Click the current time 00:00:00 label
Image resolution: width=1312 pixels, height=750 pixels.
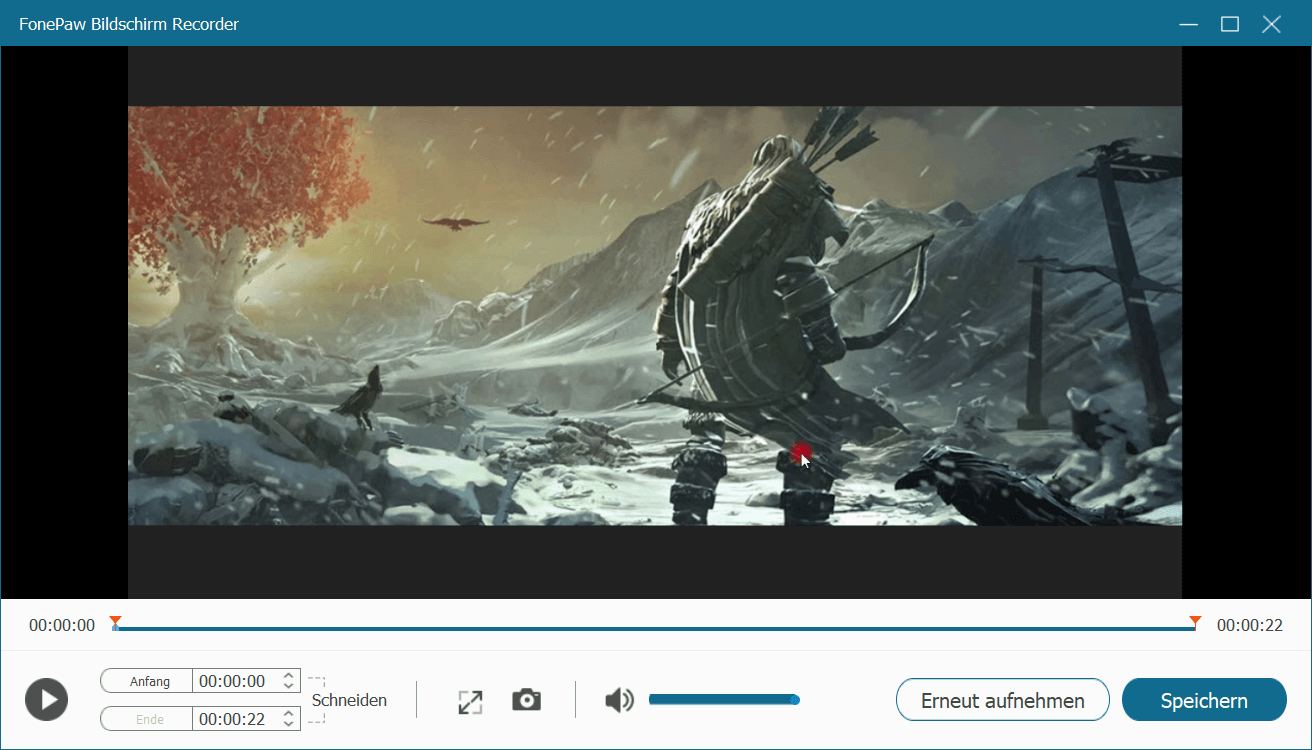[62, 626]
